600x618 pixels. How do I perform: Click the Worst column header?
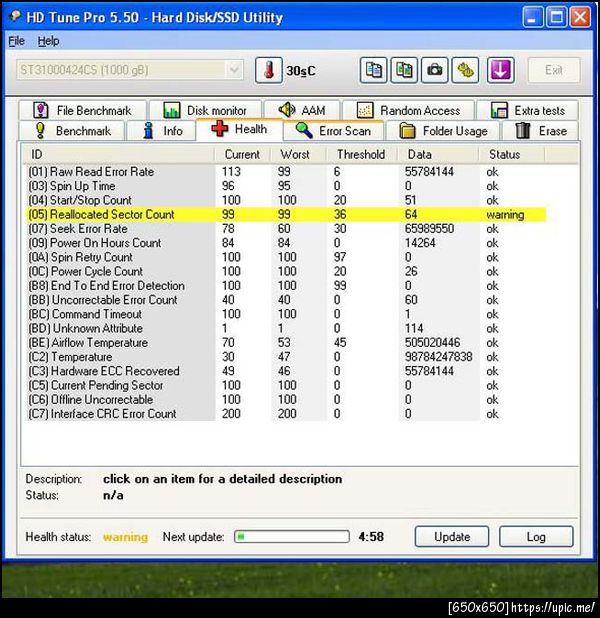pos(298,154)
